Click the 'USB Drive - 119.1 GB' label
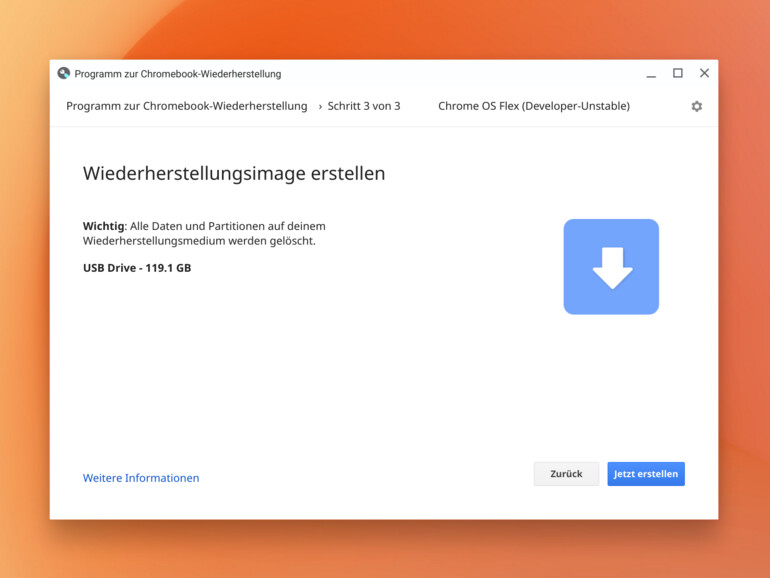Screen dimensions: 770x578 point(137,268)
